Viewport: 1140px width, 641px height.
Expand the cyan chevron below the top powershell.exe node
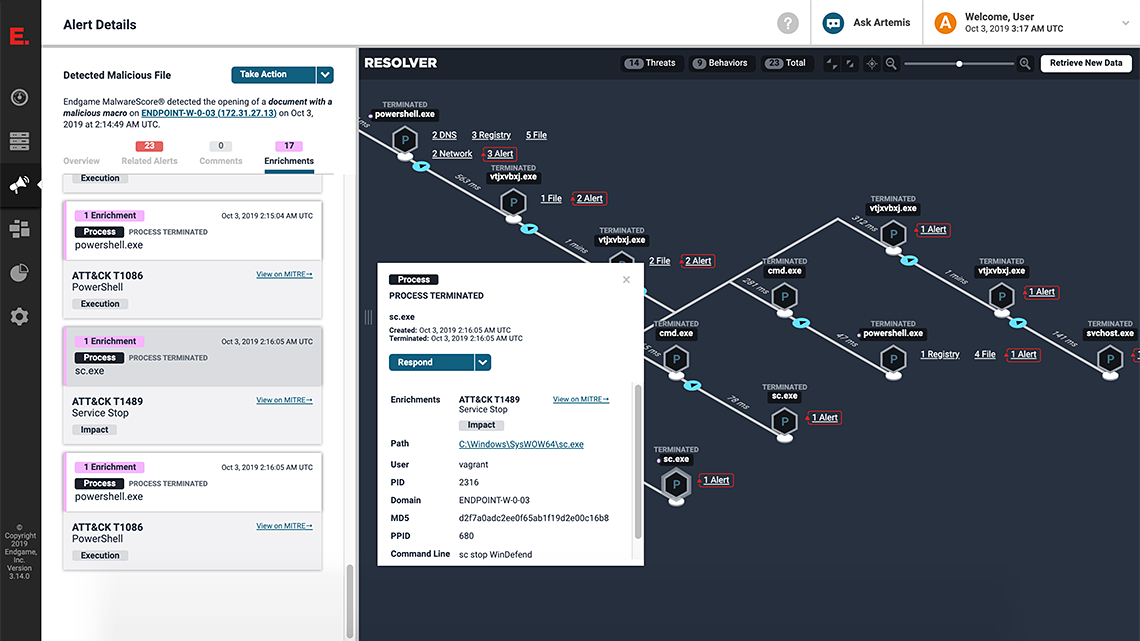pos(421,166)
